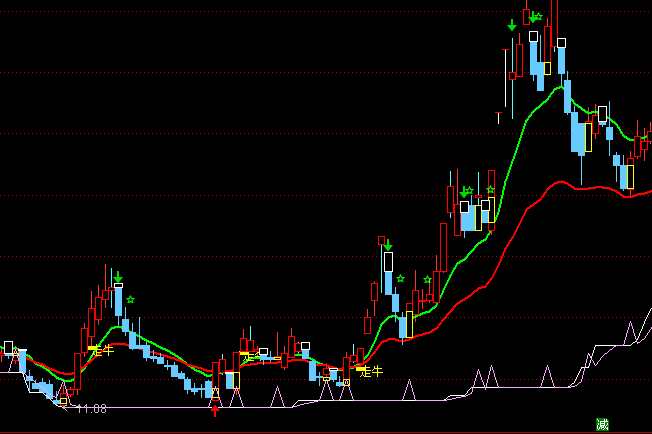Click the red up arrow at chart bottom
The height and width of the screenshot is (434, 652).
click(215, 409)
